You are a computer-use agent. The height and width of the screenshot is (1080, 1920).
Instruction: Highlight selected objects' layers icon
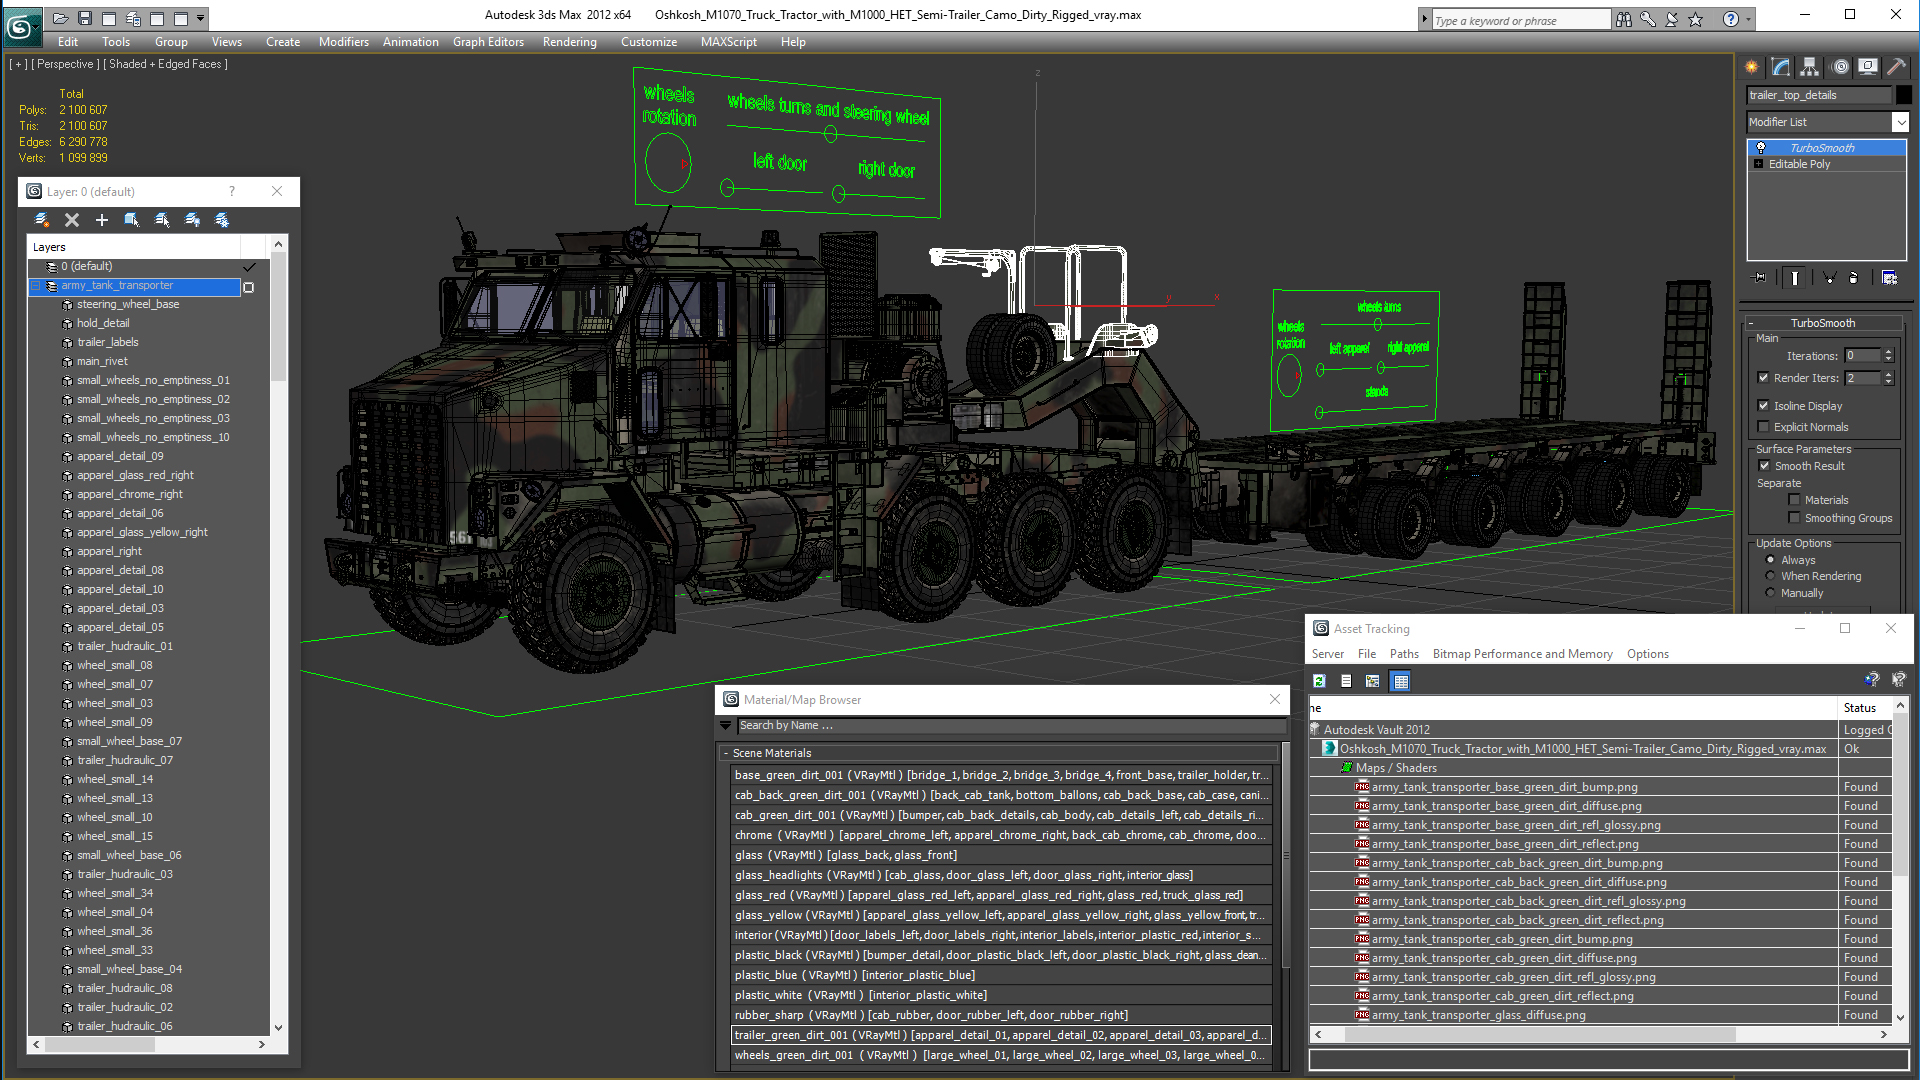click(x=162, y=220)
